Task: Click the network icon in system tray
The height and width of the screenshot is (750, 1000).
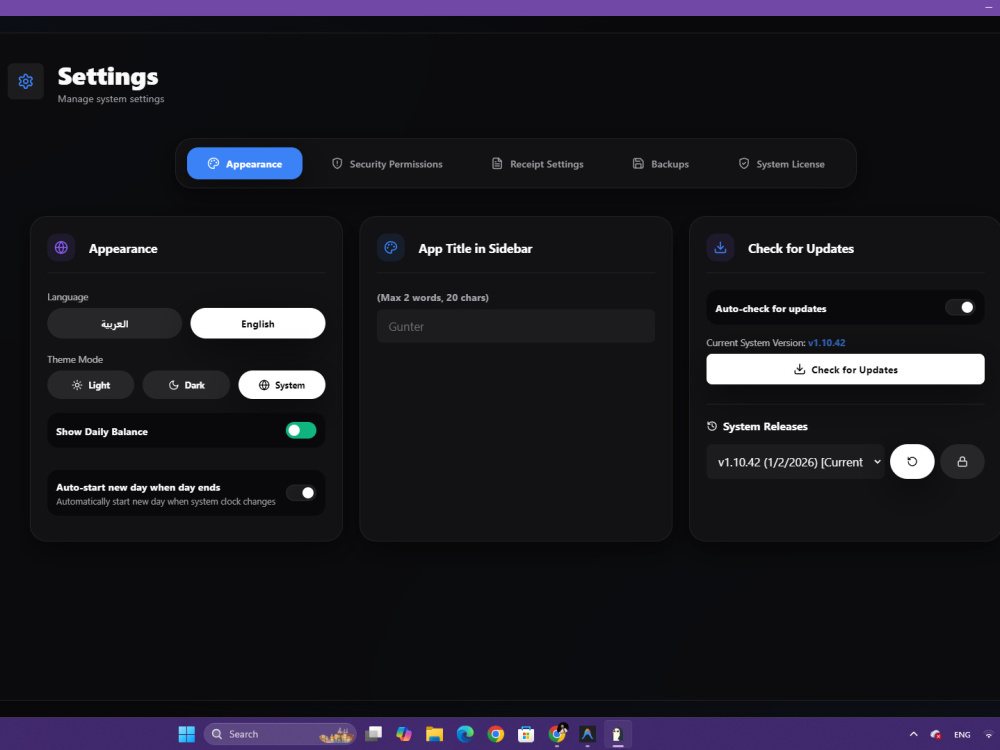Action: [989, 735]
